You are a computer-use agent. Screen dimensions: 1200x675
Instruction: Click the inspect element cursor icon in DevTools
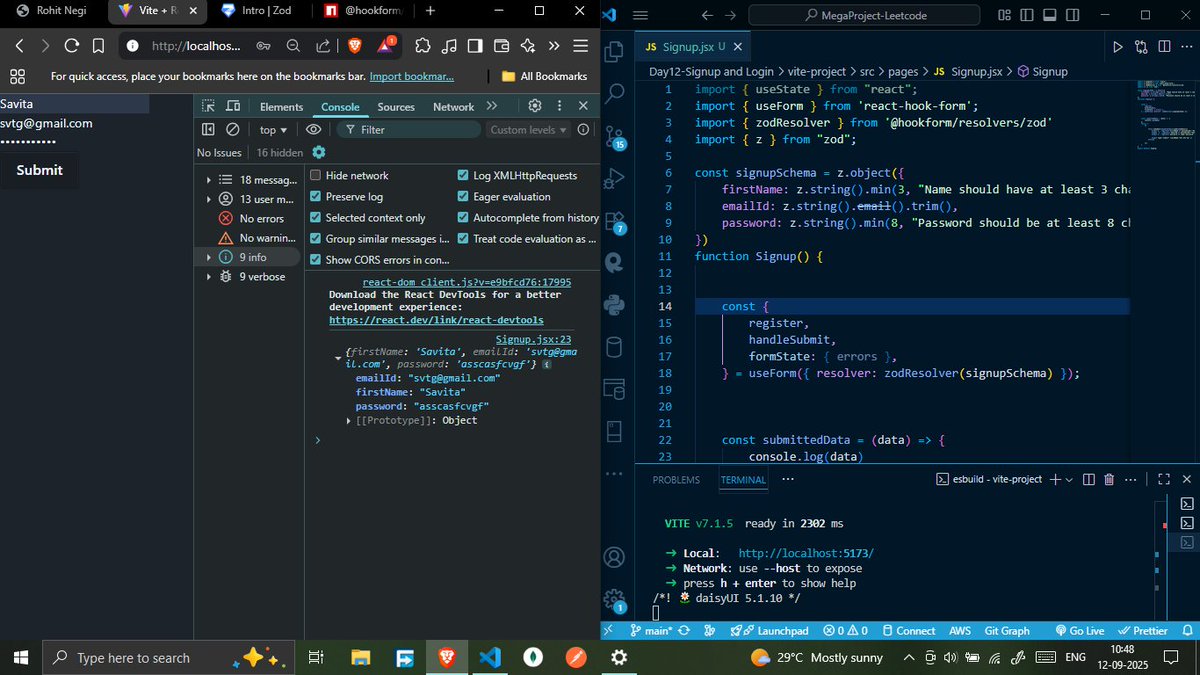(x=208, y=107)
